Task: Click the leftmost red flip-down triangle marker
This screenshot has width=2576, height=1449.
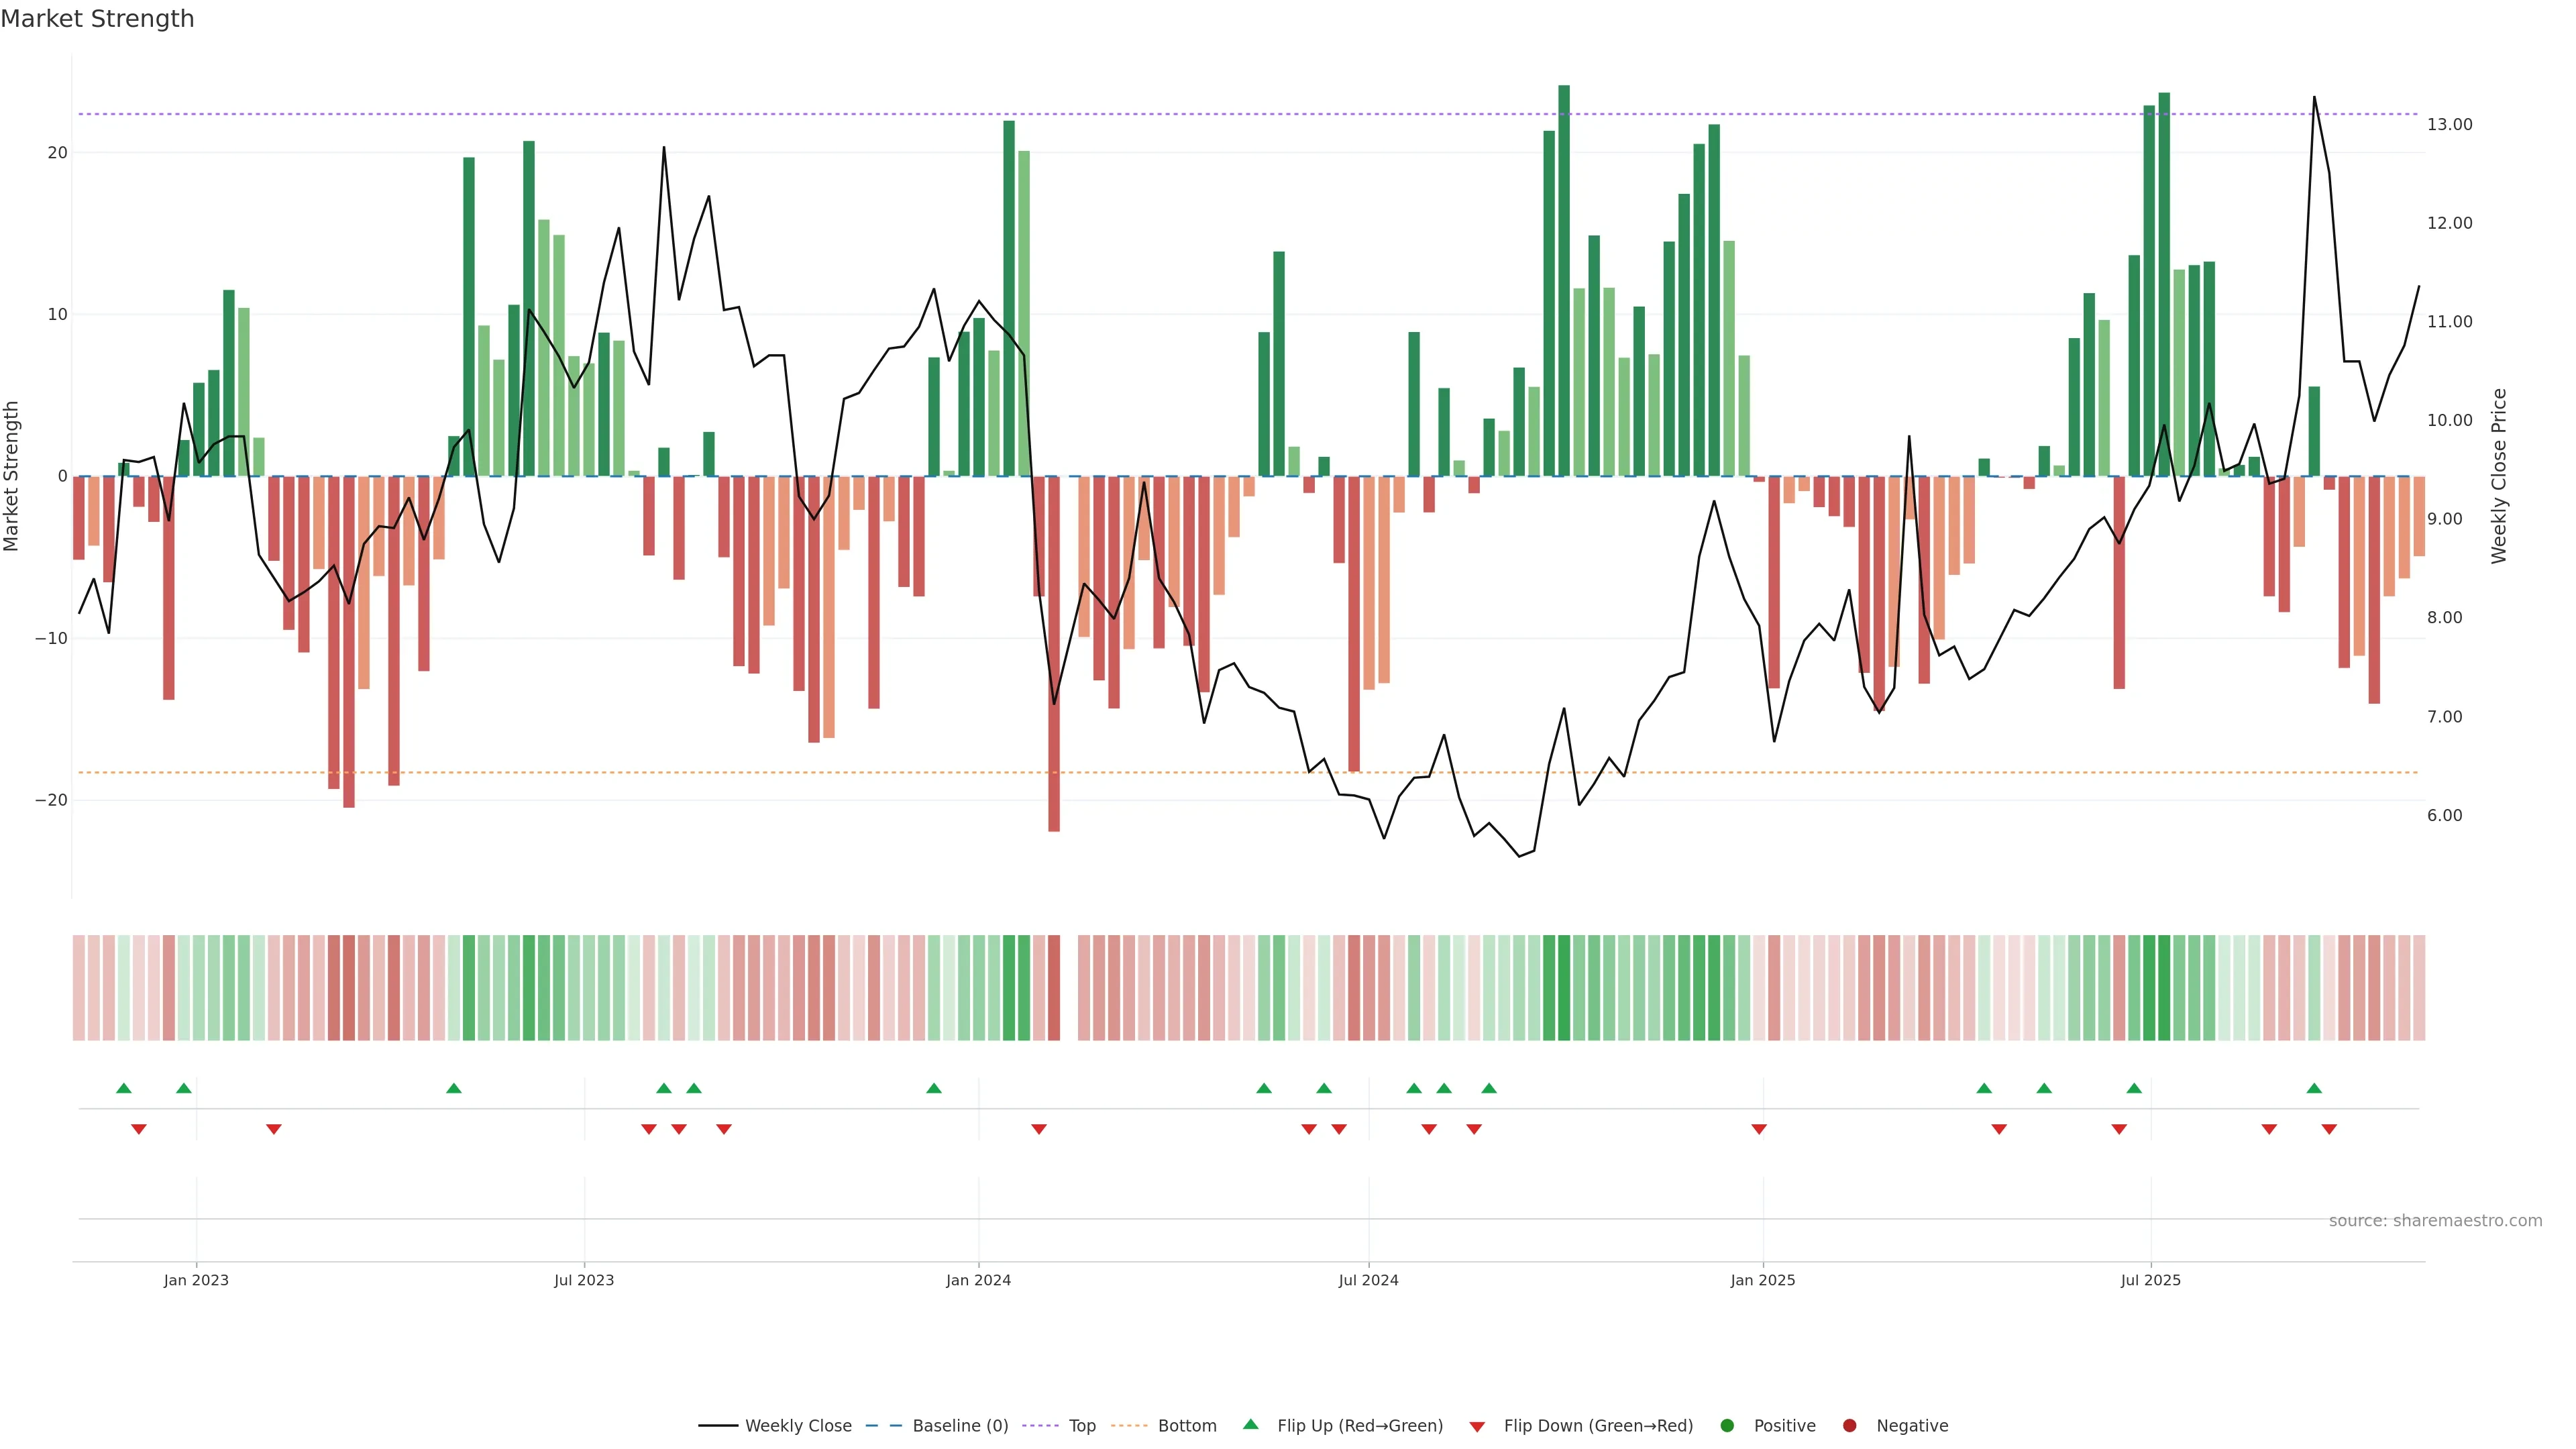Action: click(139, 1129)
